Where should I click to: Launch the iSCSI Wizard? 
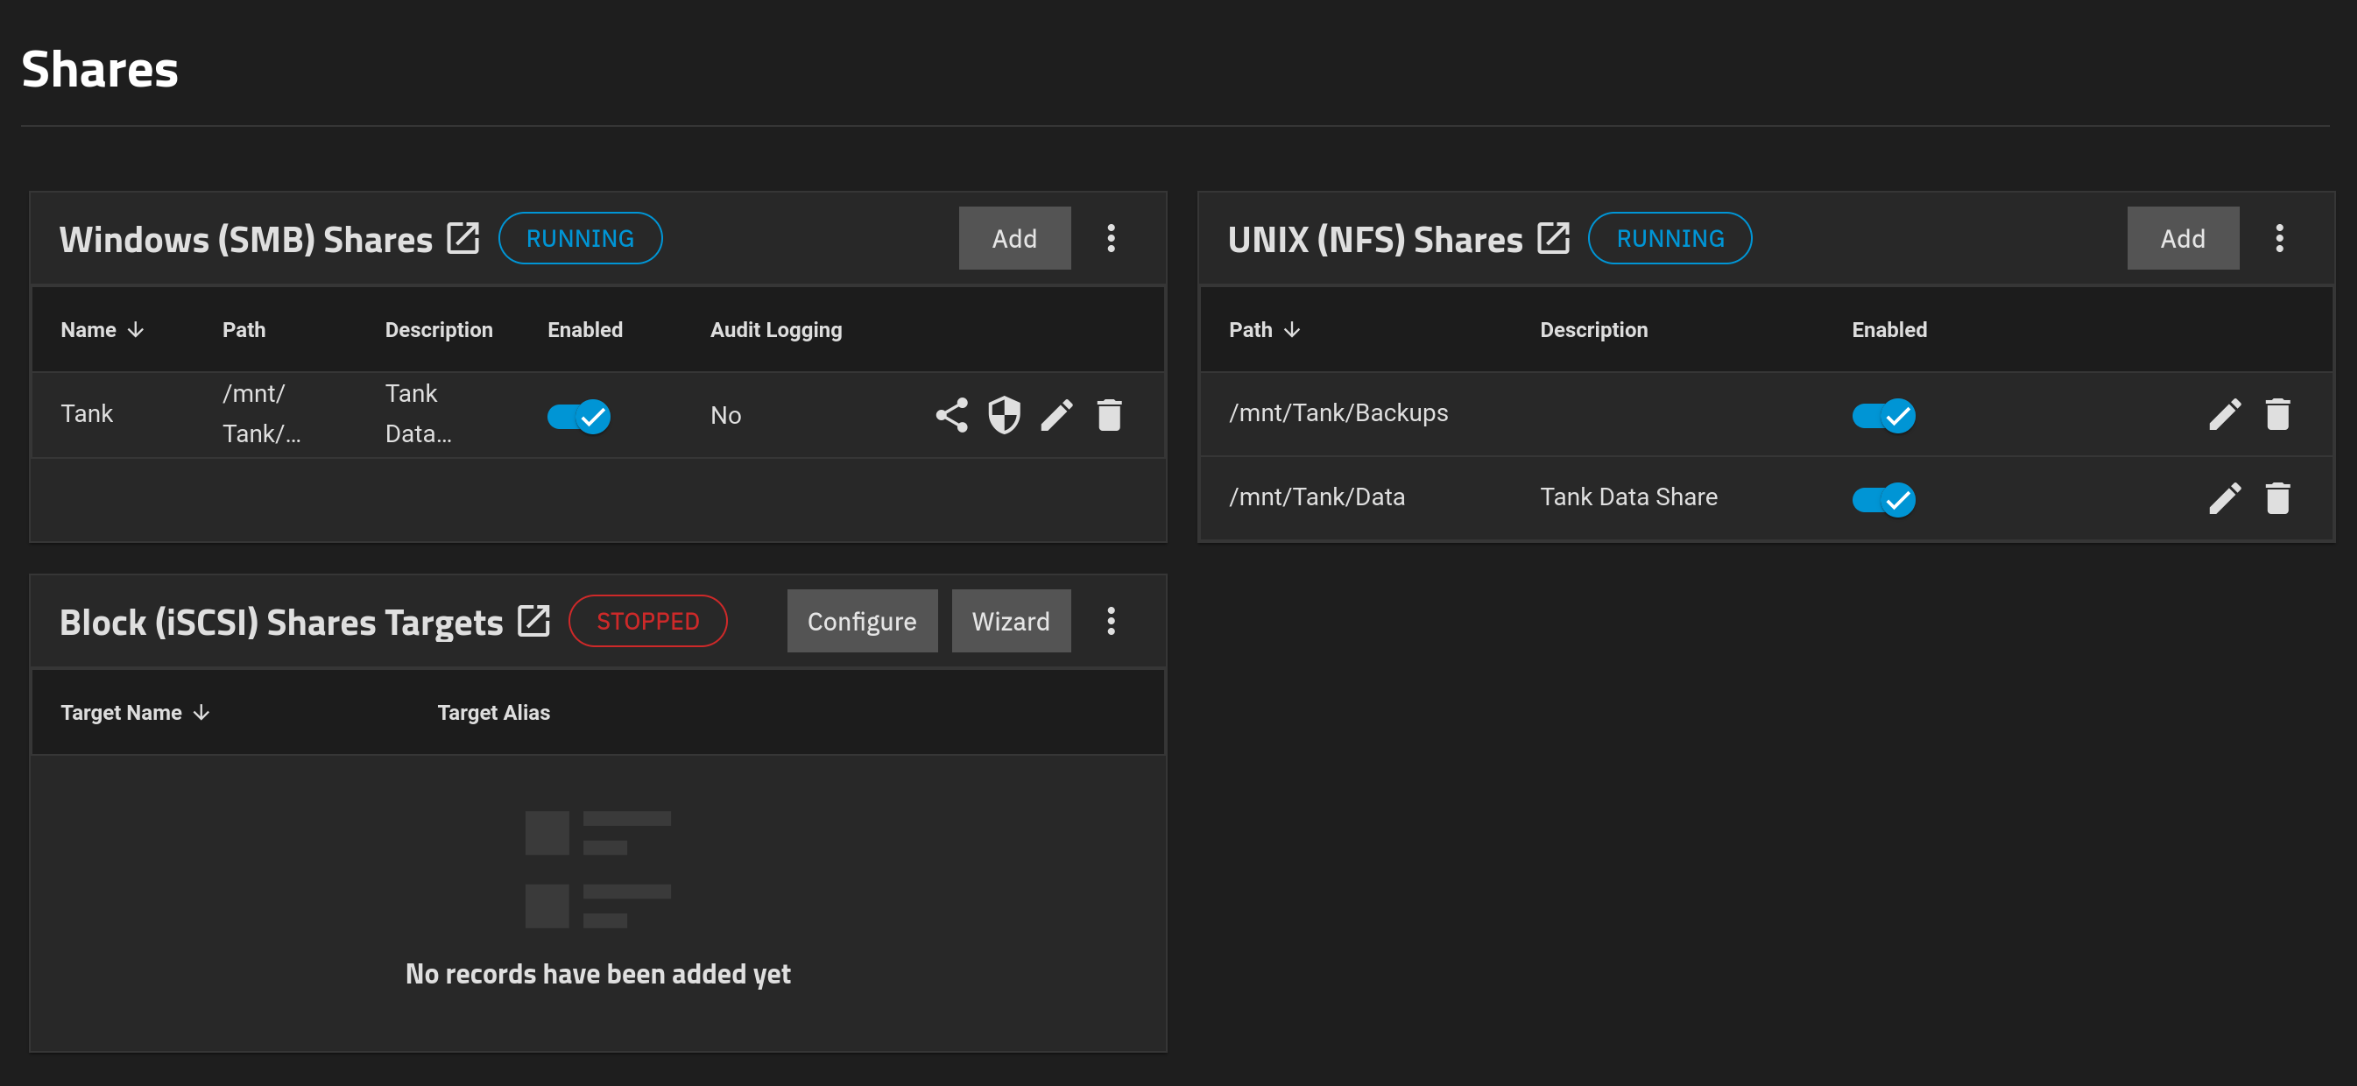1011,620
